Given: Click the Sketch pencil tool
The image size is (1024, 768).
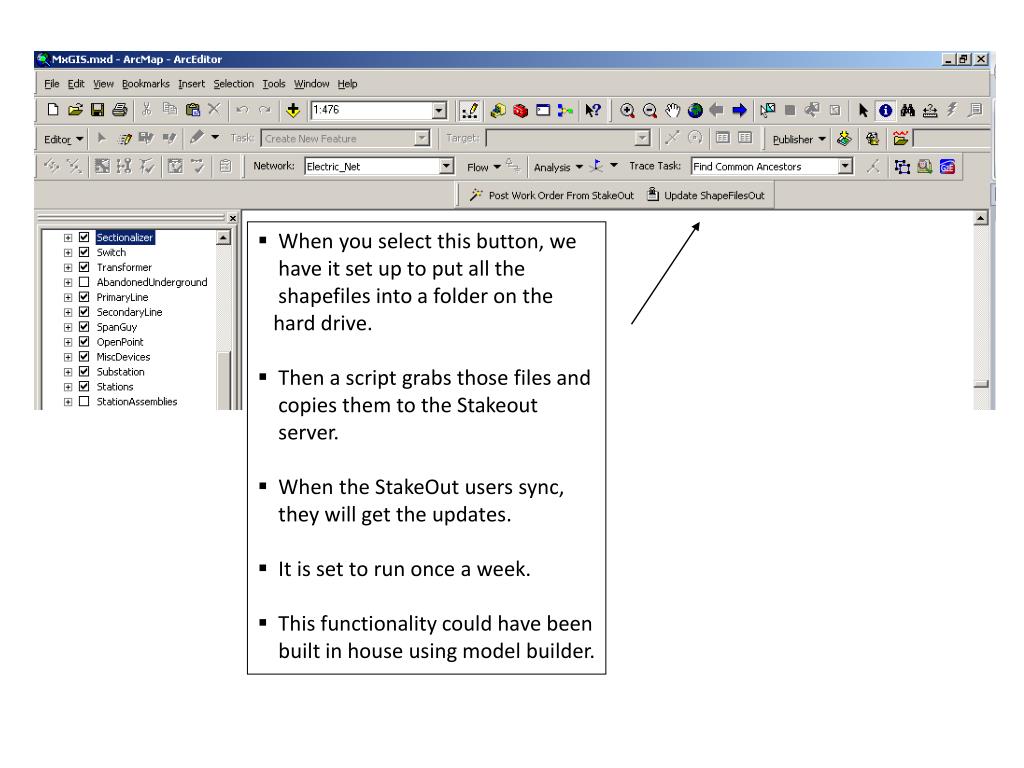Looking at the screenshot, I should [x=197, y=138].
